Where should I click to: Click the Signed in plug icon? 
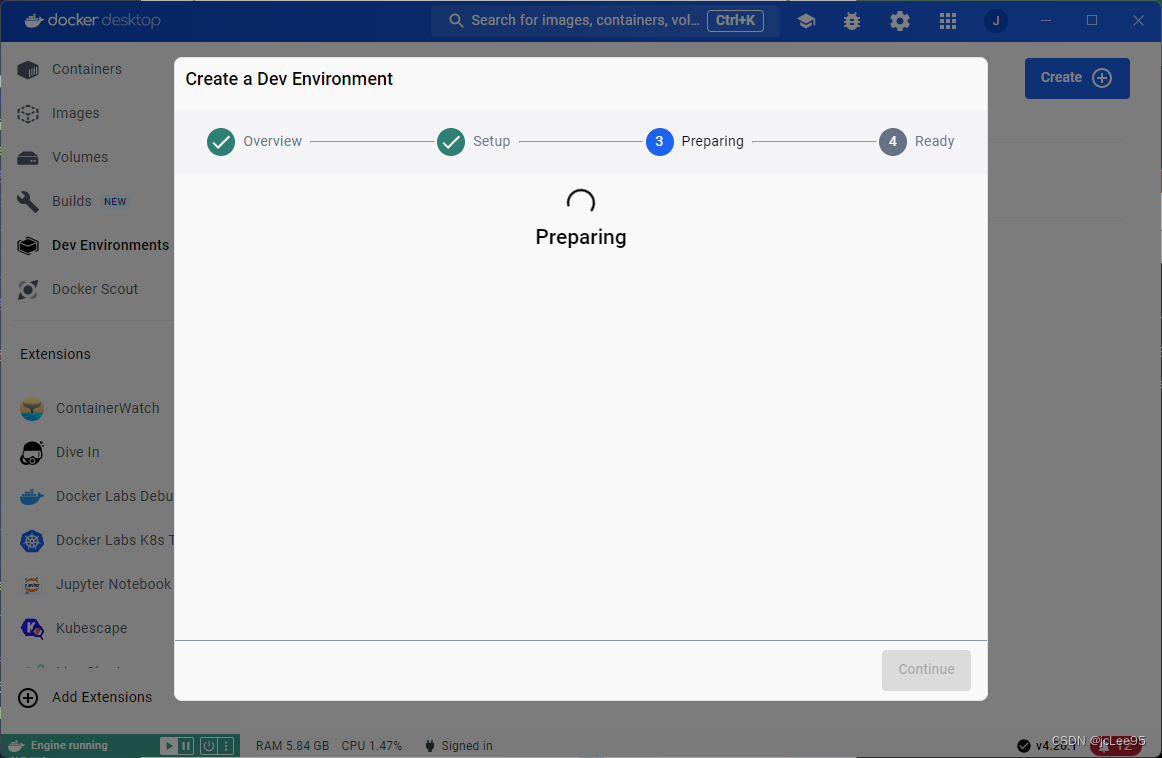point(430,745)
